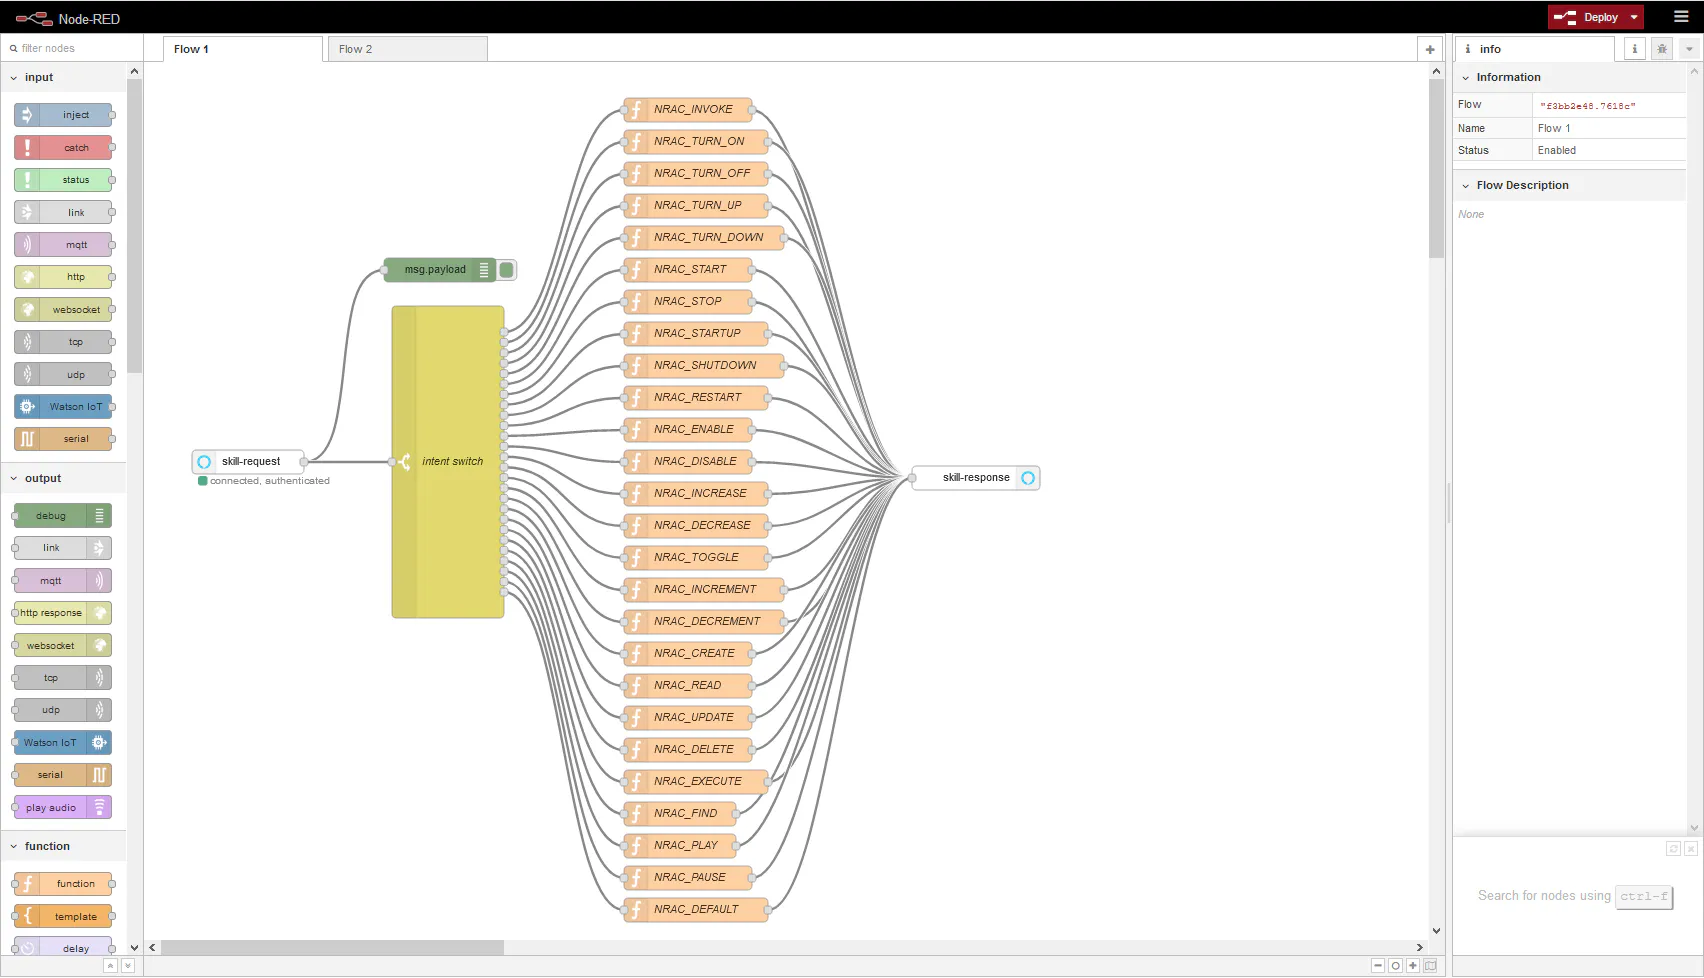Viewport: 1704px width, 978px height.
Task: Add a new flow with plus button
Action: tap(1430, 49)
